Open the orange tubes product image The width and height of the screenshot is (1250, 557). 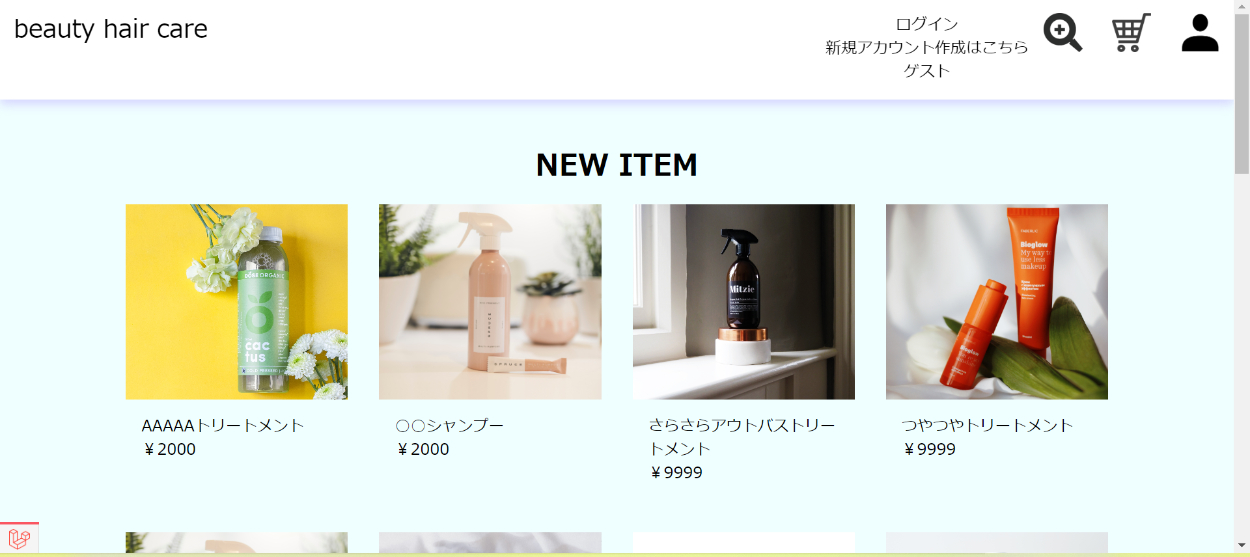[997, 302]
